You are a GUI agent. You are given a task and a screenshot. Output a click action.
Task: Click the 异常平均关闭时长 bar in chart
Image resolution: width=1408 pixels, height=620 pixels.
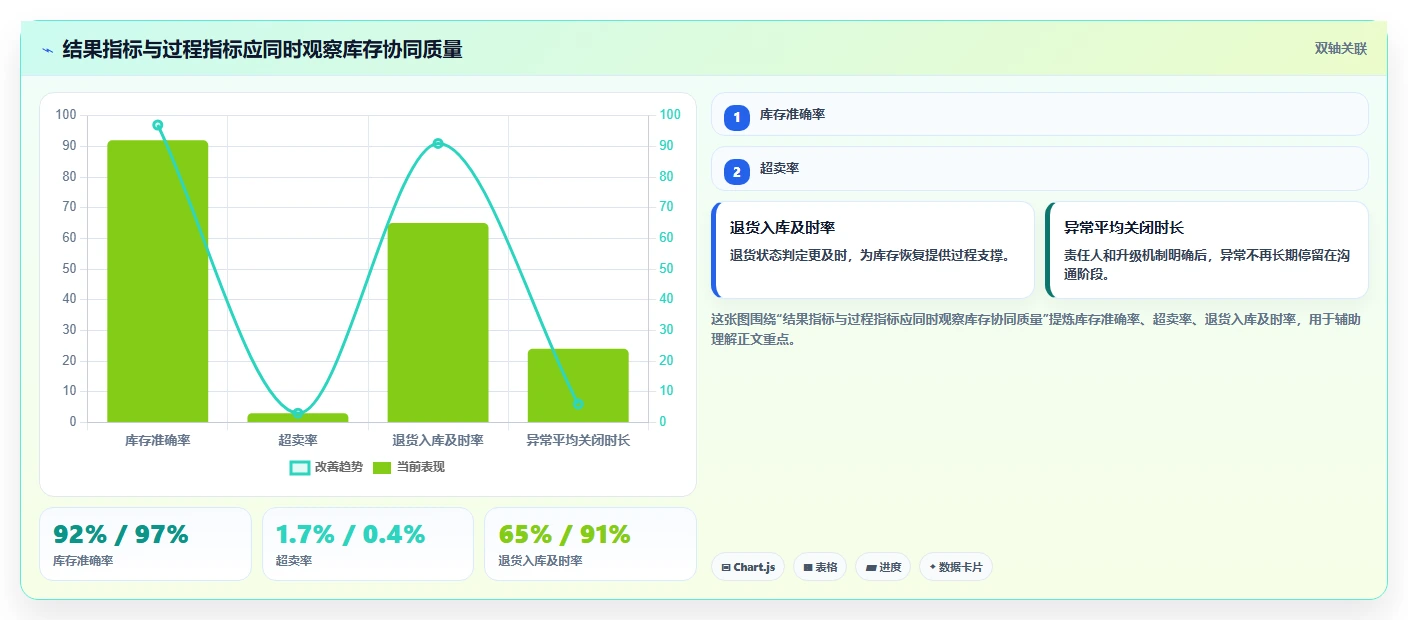pyautogui.click(x=578, y=385)
